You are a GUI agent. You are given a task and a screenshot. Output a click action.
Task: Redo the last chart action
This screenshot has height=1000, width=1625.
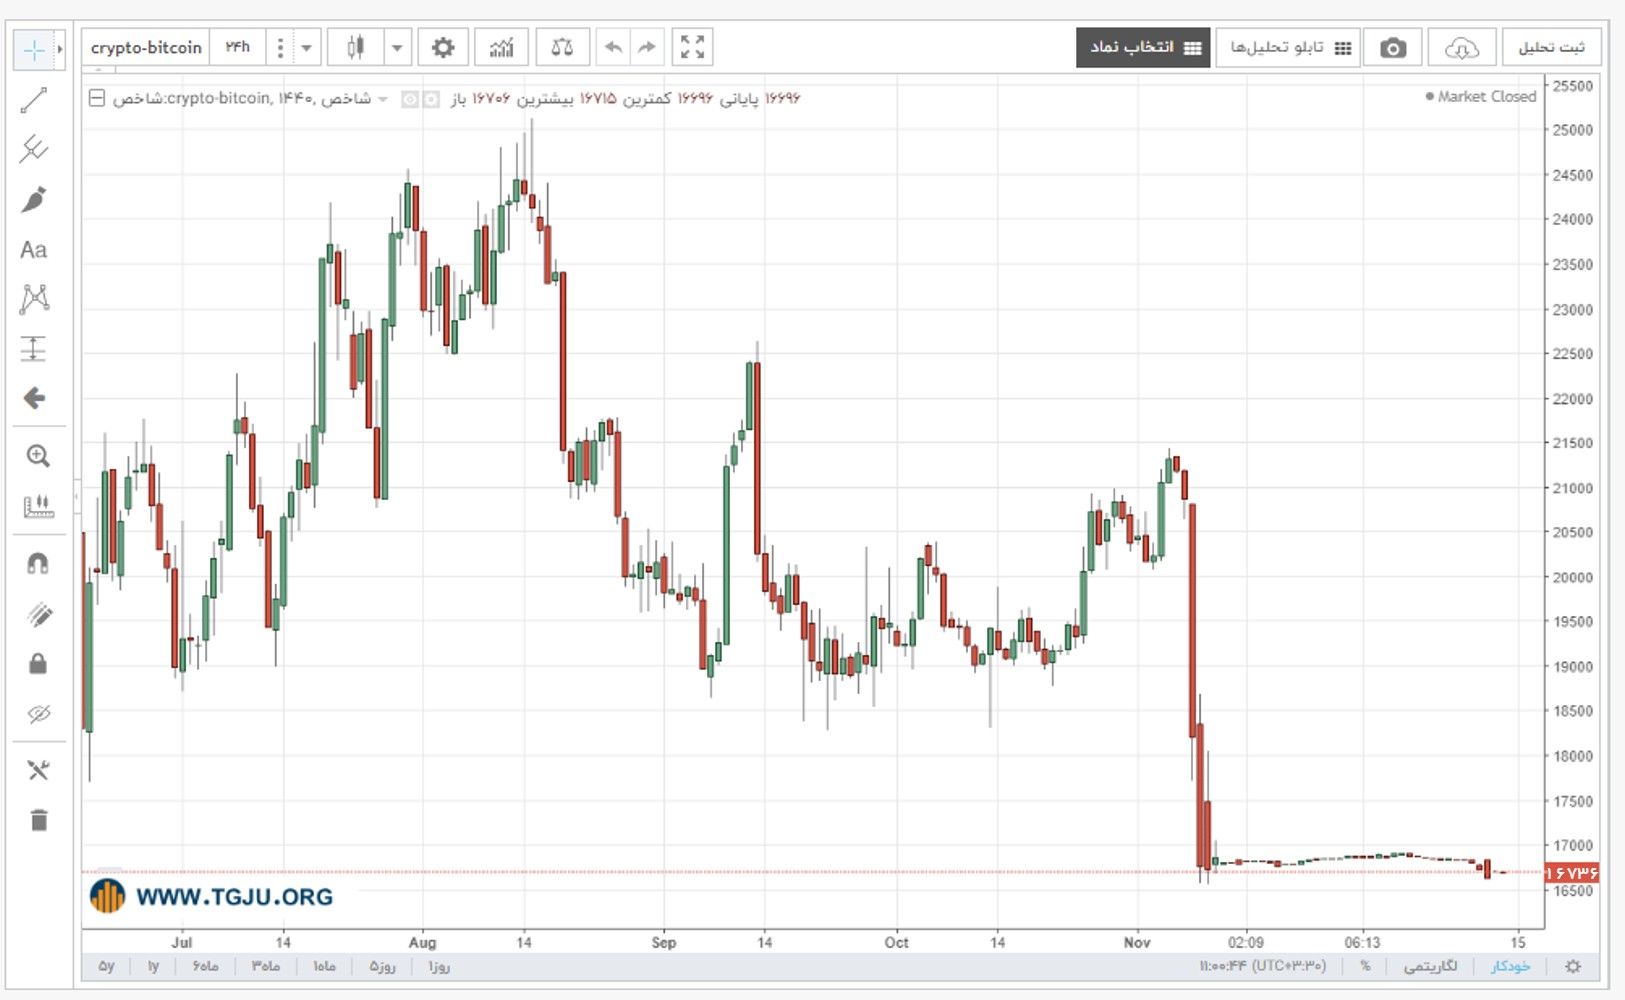click(647, 47)
